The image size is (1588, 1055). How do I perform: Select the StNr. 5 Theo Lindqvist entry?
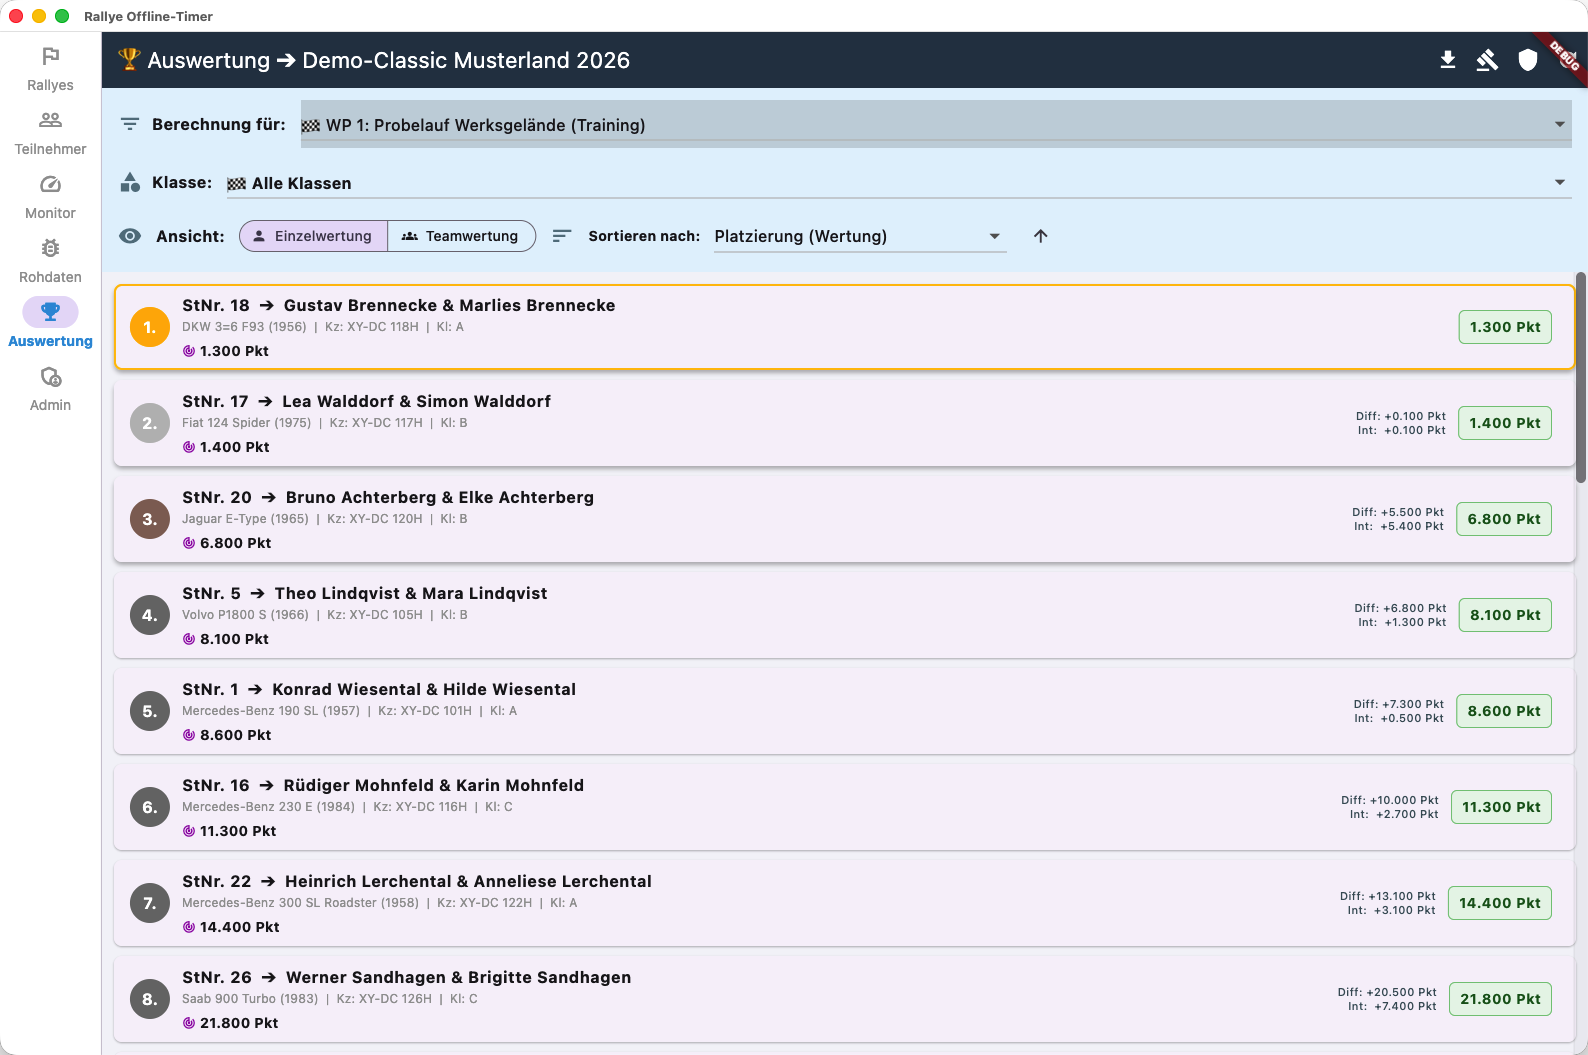tap(844, 615)
